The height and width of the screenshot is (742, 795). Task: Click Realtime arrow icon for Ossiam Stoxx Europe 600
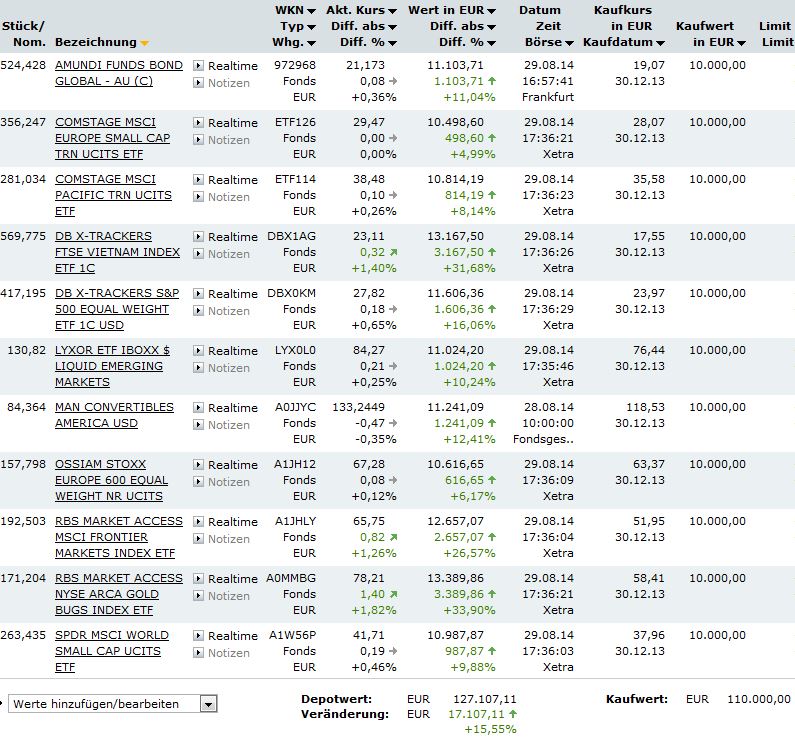pyautogui.click(x=198, y=465)
